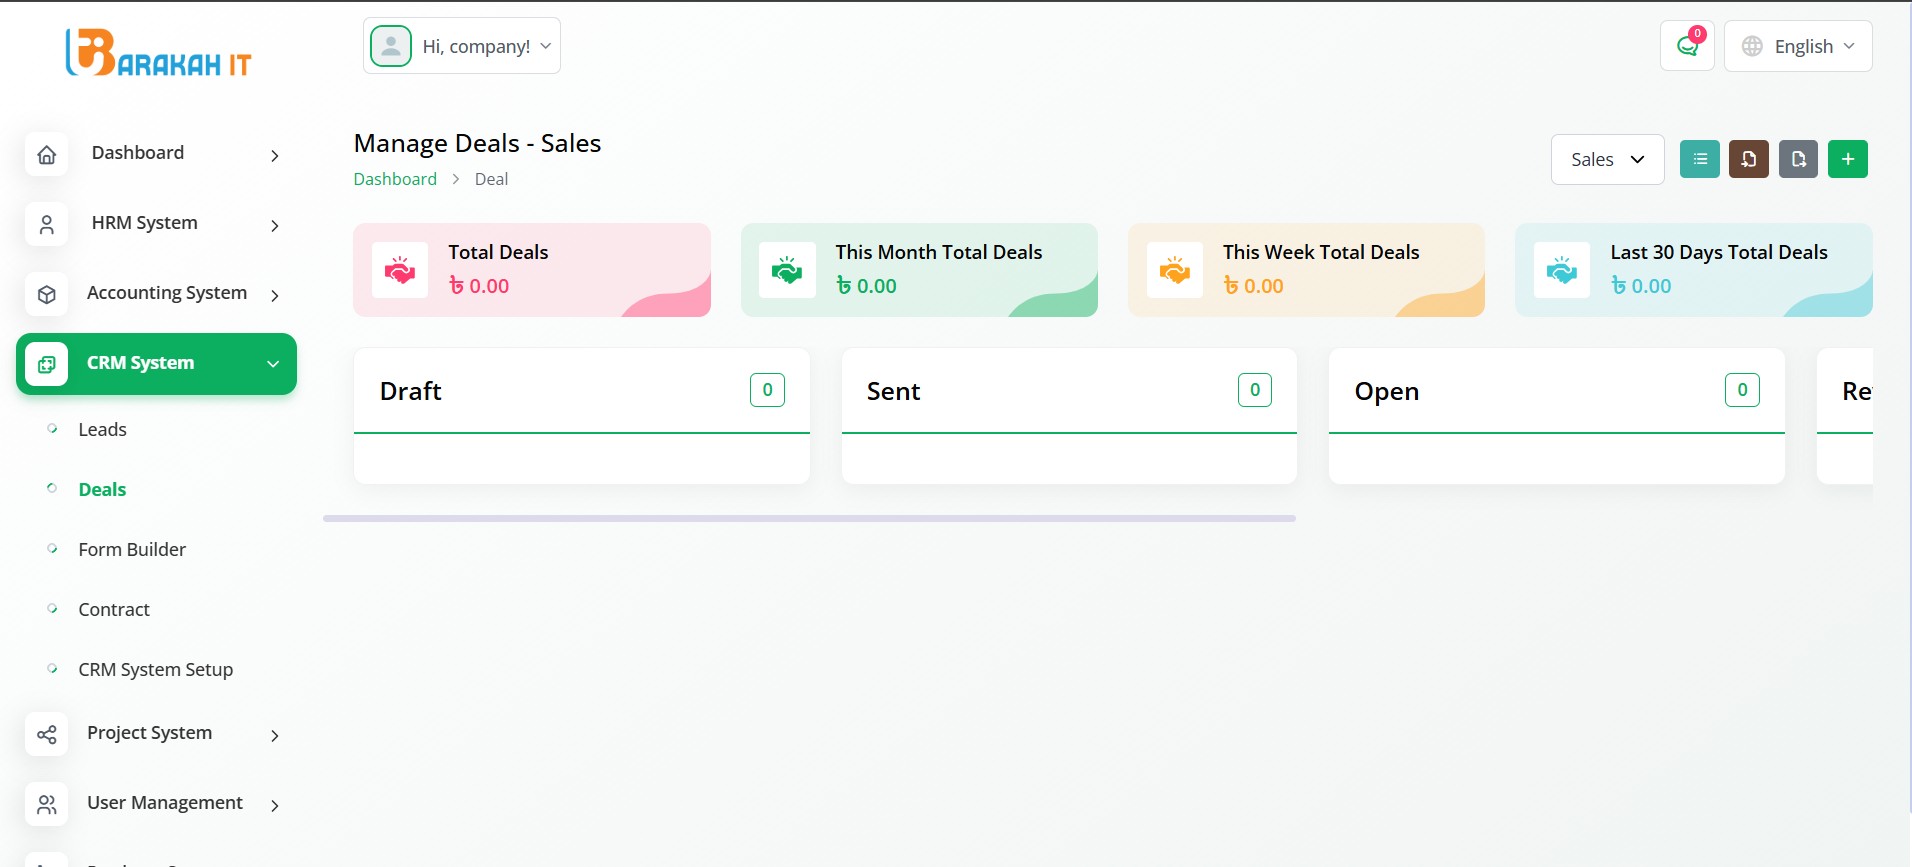Click the brown import deals icon
Screen dimensions: 1912x867
tap(1748, 159)
